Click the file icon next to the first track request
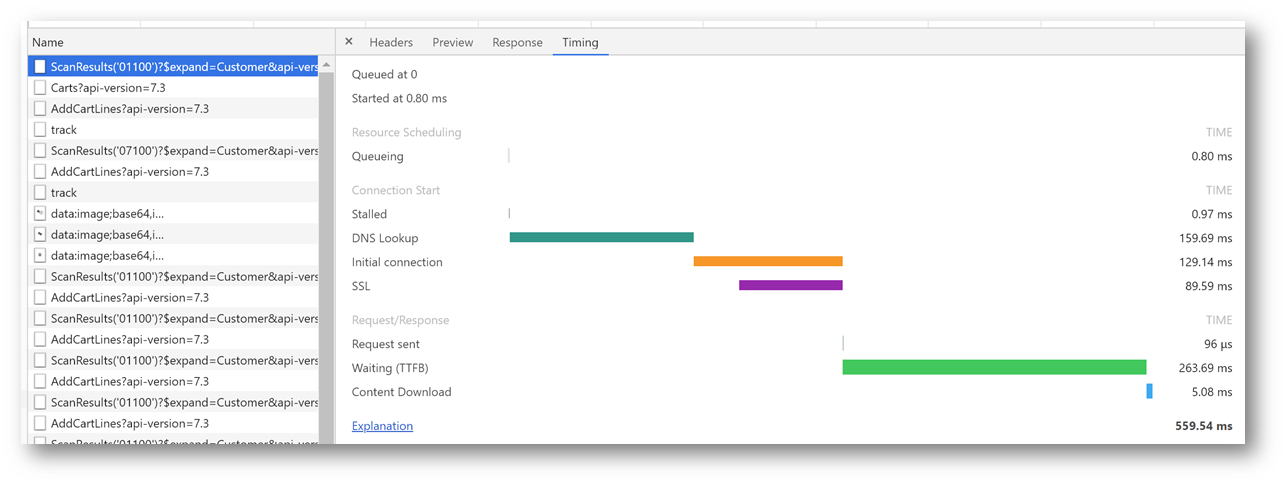 (x=40, y=130)
